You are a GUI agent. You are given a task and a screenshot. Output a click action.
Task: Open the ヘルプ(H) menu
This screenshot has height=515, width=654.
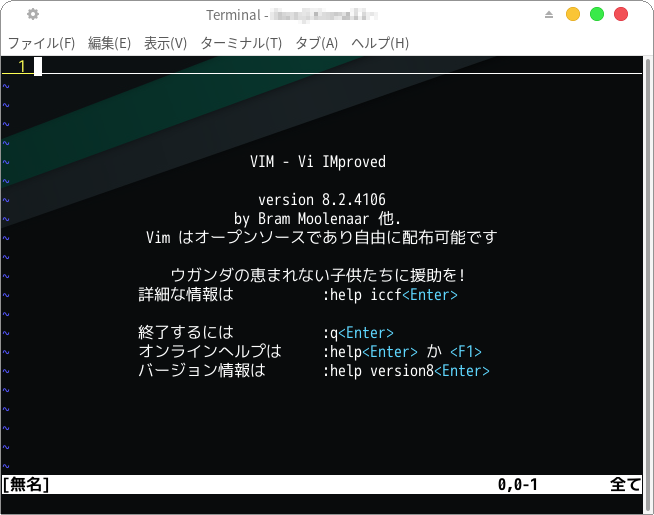coord(380,43)
